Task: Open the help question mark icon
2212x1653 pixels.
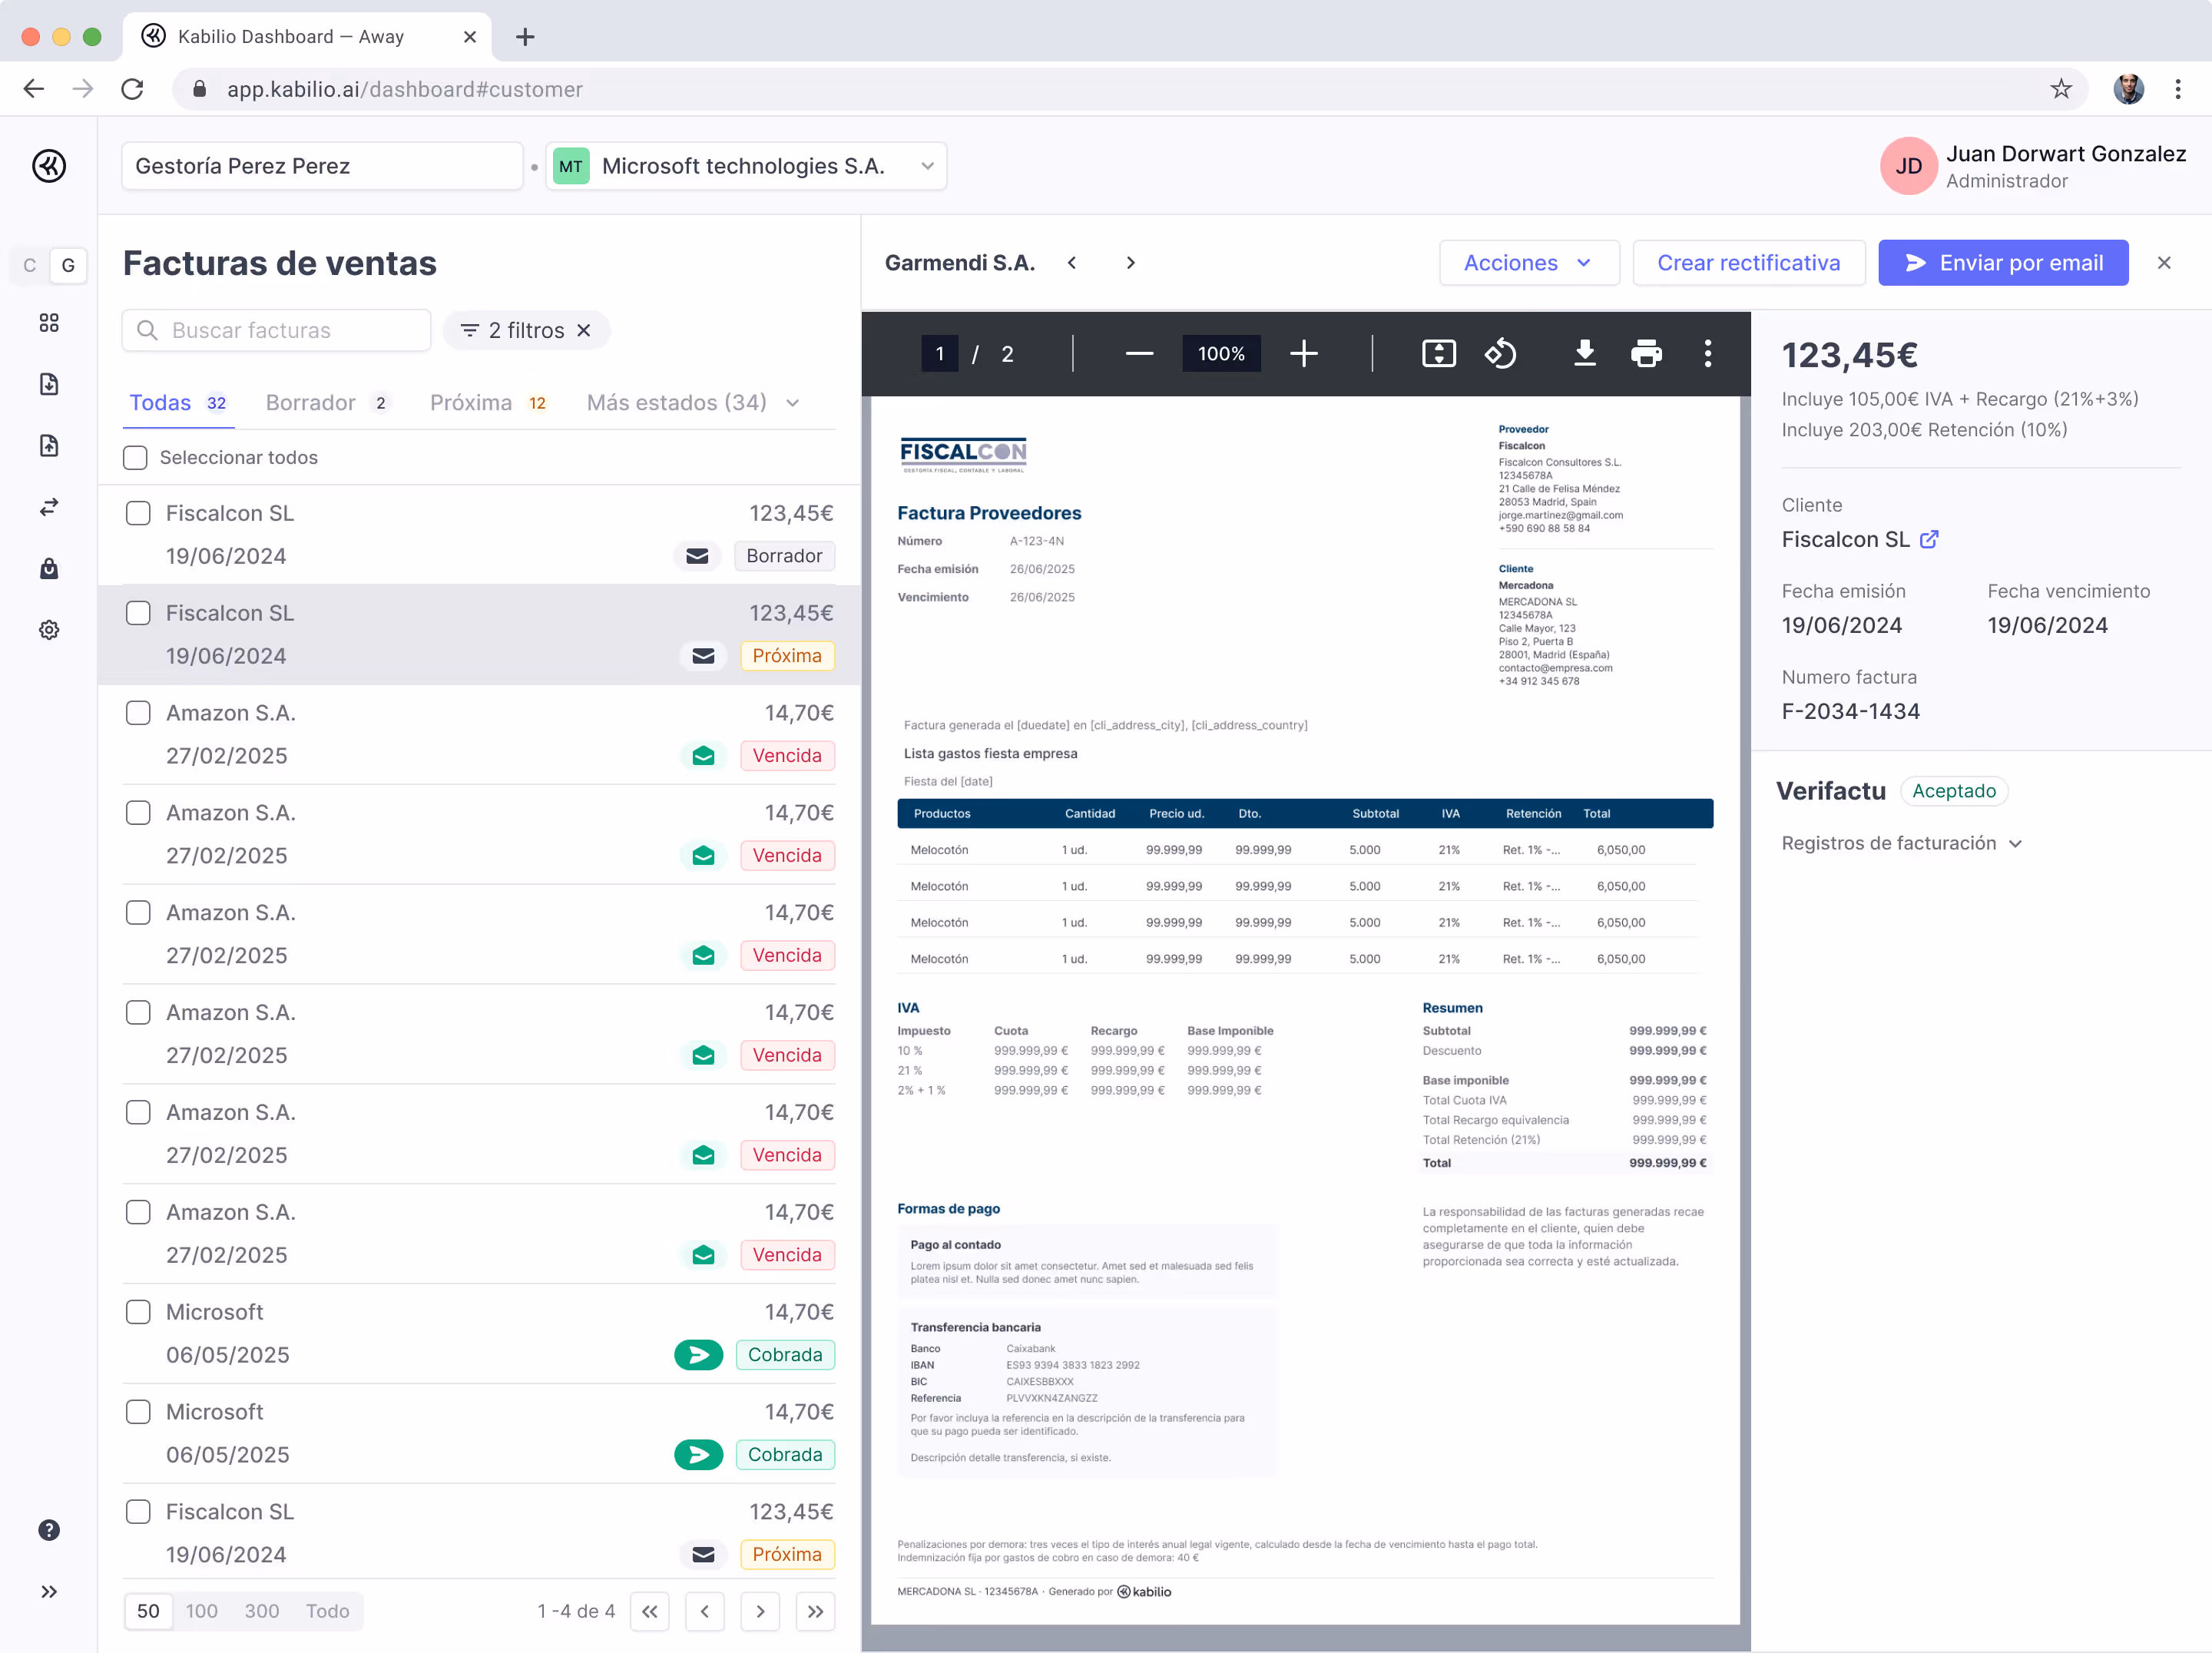Action: click(49, 1530)
